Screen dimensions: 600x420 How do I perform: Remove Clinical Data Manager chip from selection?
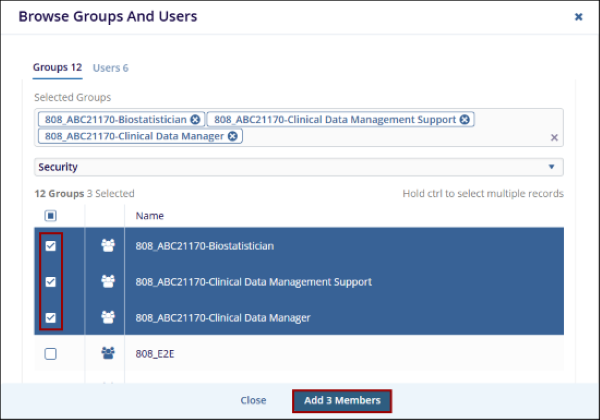coord(233,136)
